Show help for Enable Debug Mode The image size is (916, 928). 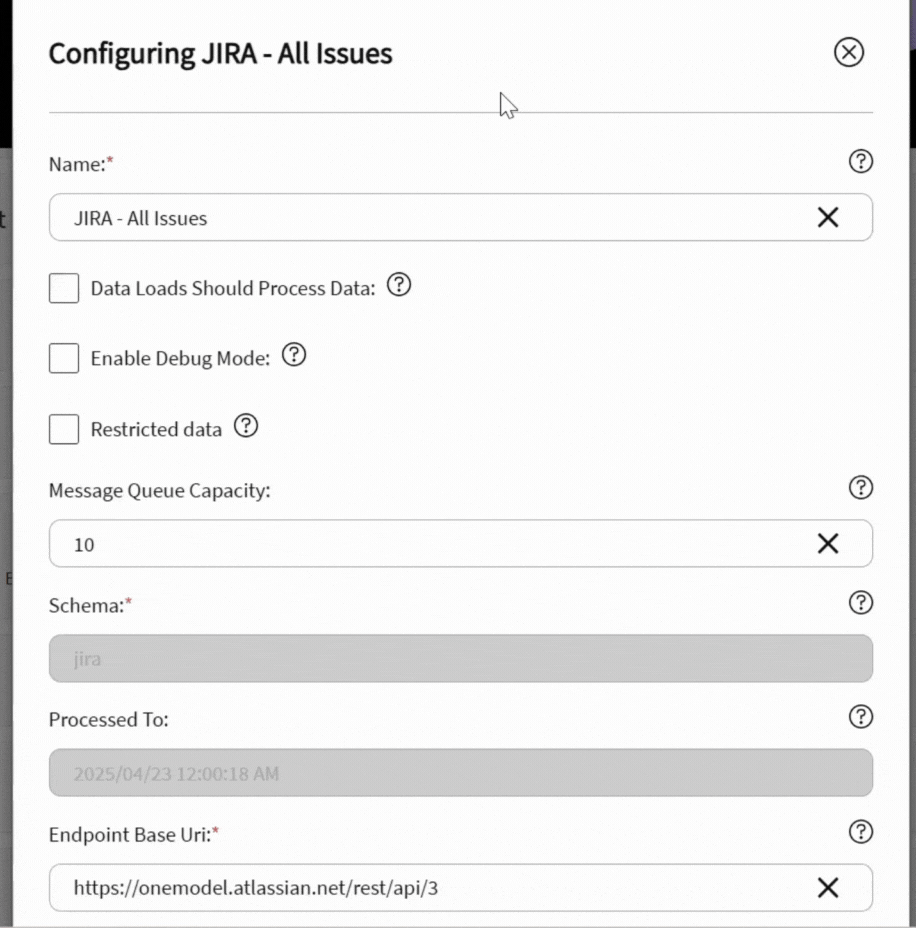click(x=293, y=354)
